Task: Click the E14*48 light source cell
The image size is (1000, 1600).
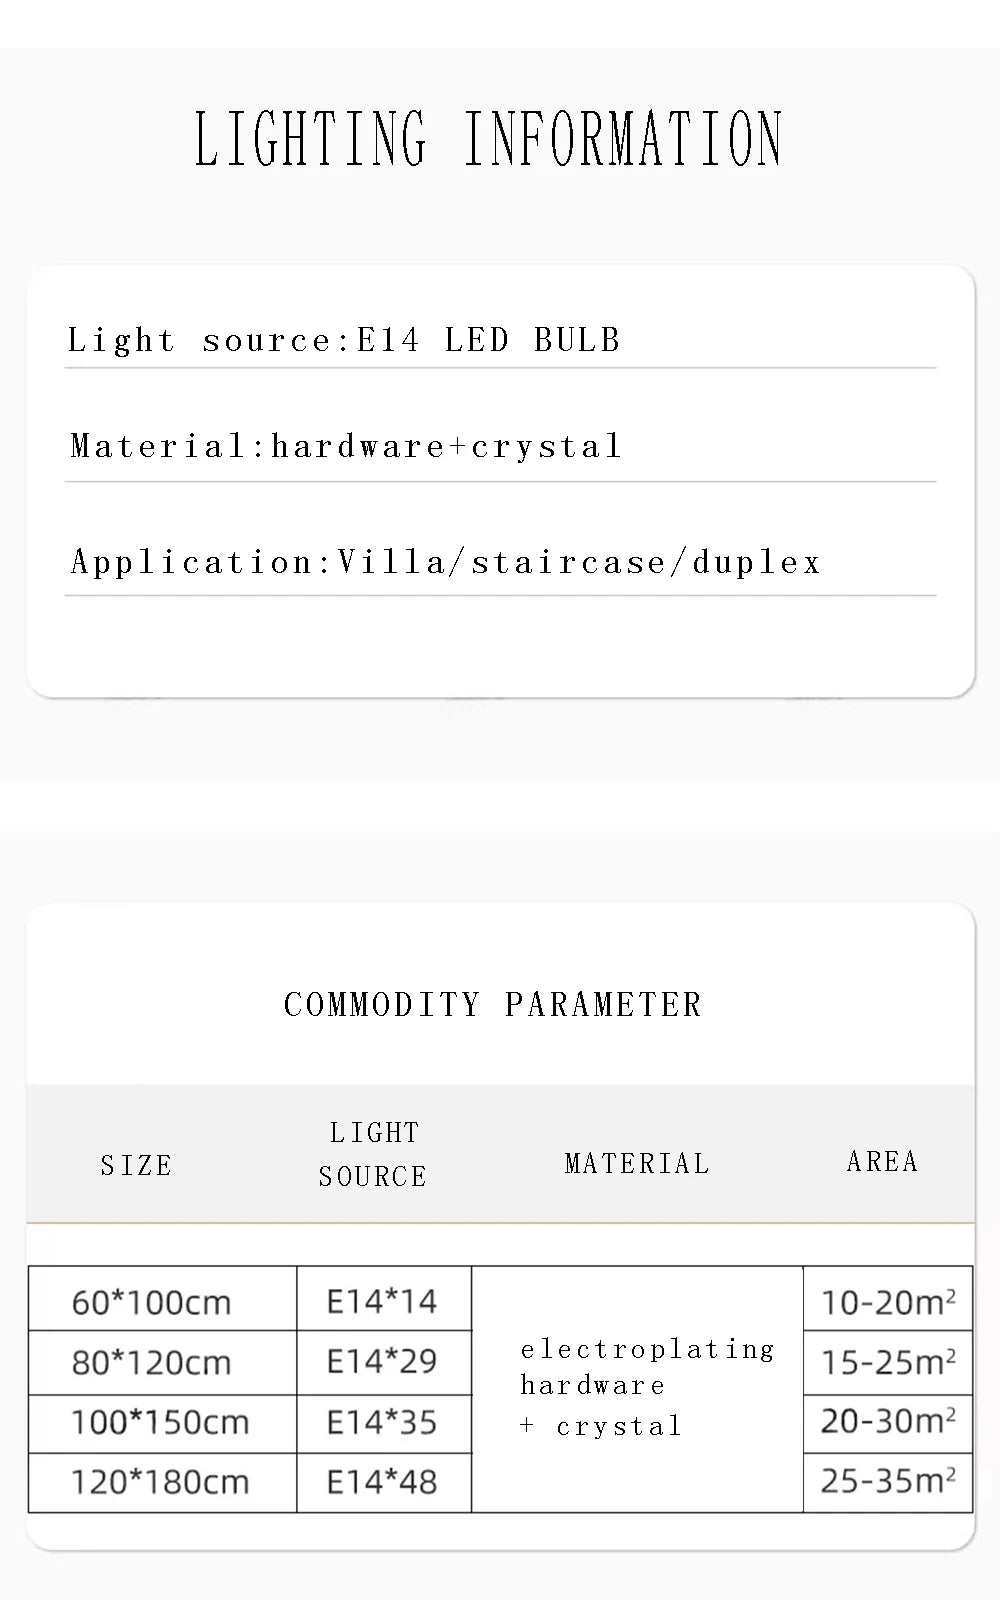Action: (x=384, y=1482)
